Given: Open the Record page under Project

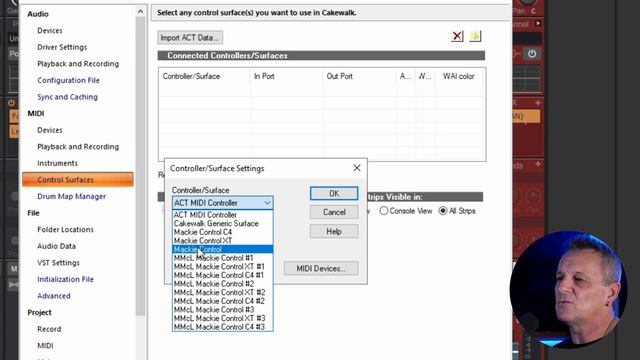Looking at the screenshot, I should tap(49, 329).
